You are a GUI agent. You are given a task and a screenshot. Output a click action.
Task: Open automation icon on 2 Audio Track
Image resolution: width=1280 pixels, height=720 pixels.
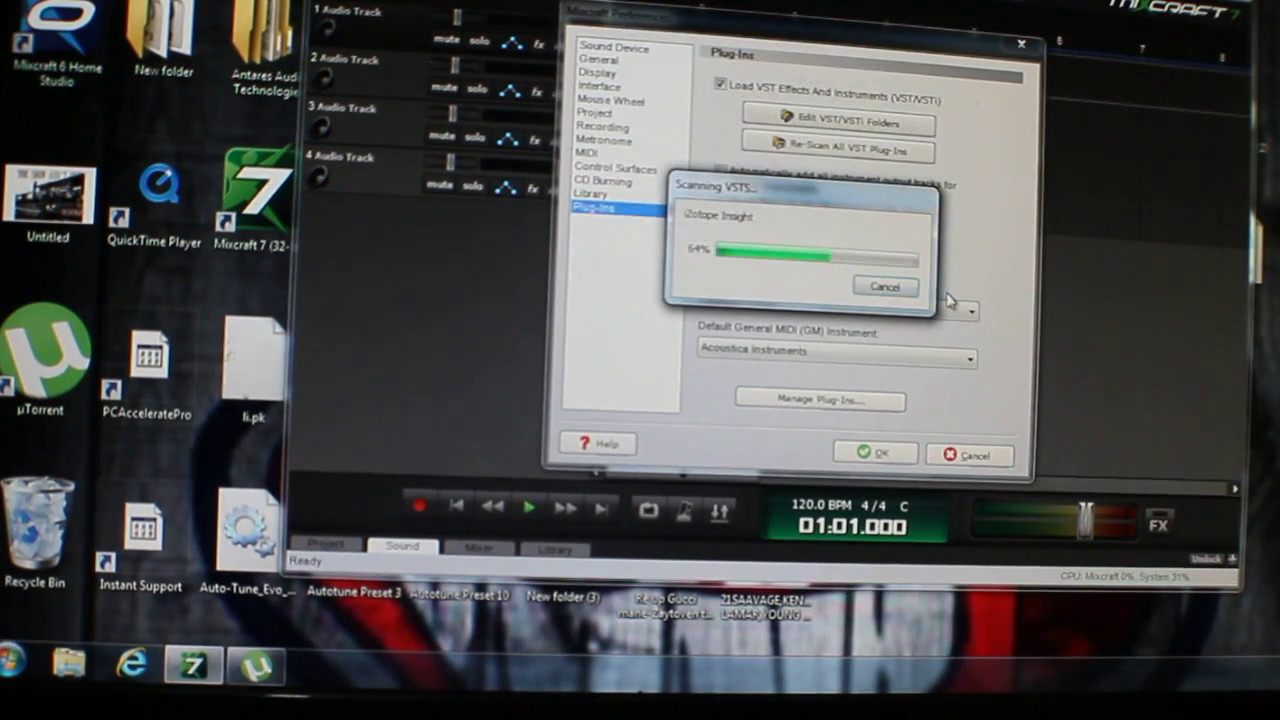tap(510, 91)
